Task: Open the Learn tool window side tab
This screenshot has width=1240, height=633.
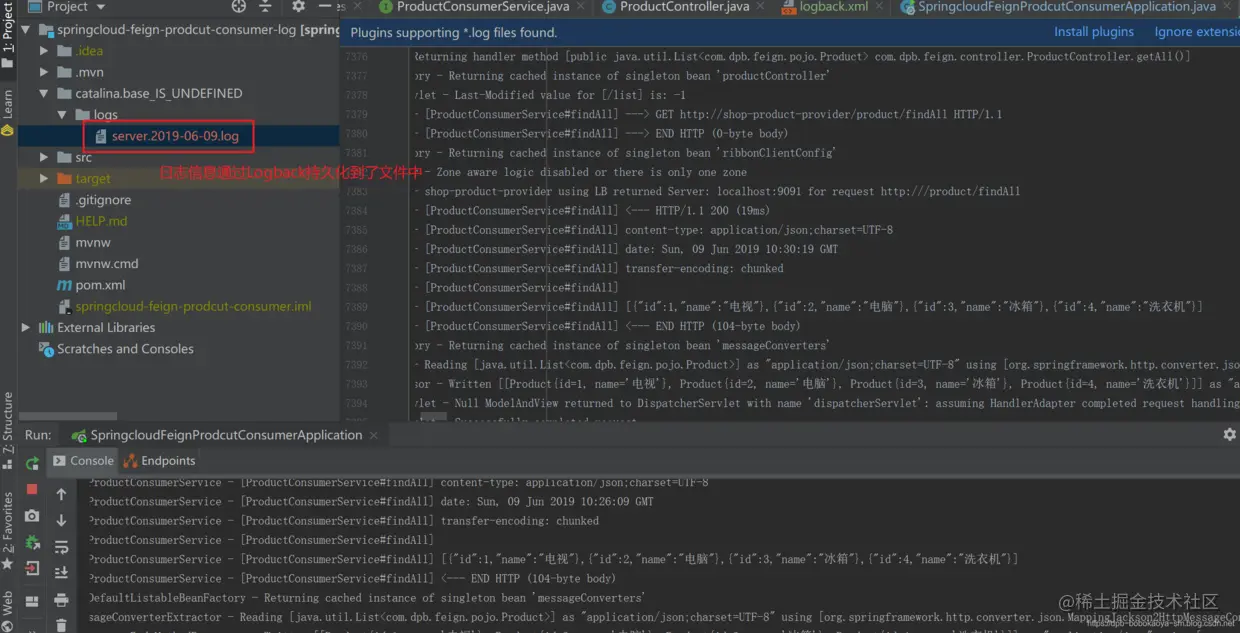Action: coord(8,112)
